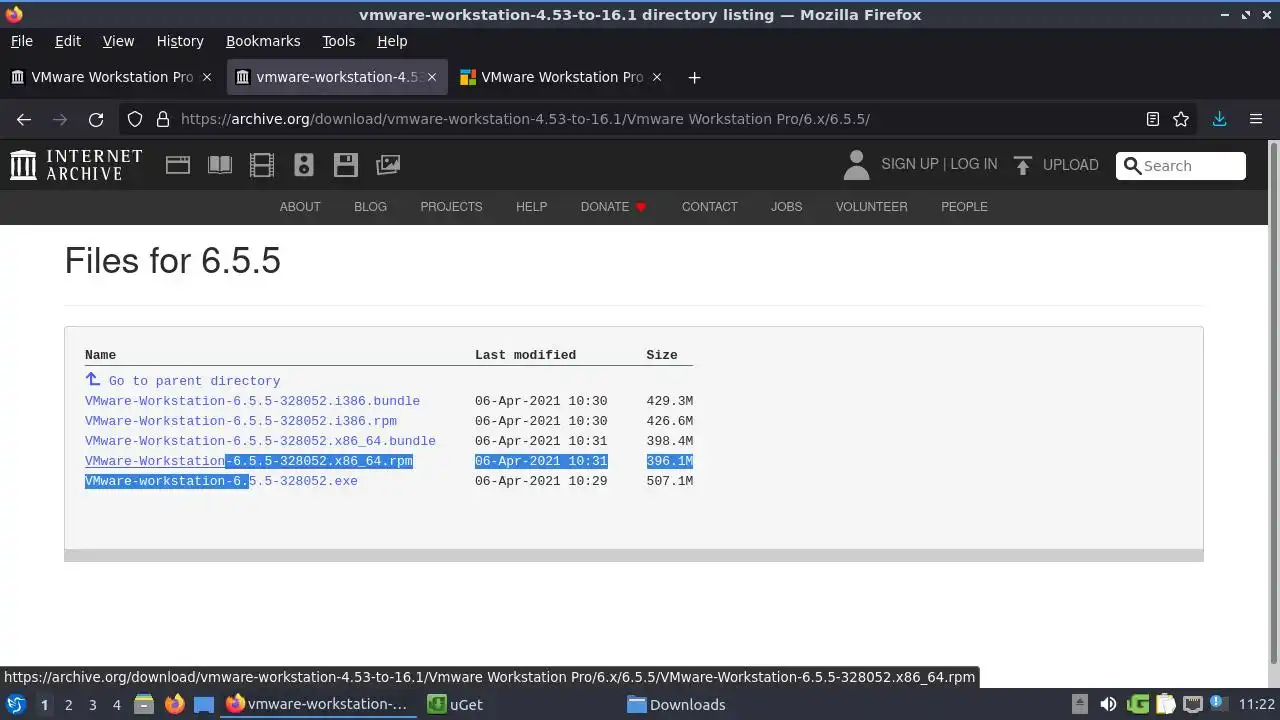Open the JOBS nav link
The image size is (1280, 720).
pyautogui.click(x=786, y=207)
